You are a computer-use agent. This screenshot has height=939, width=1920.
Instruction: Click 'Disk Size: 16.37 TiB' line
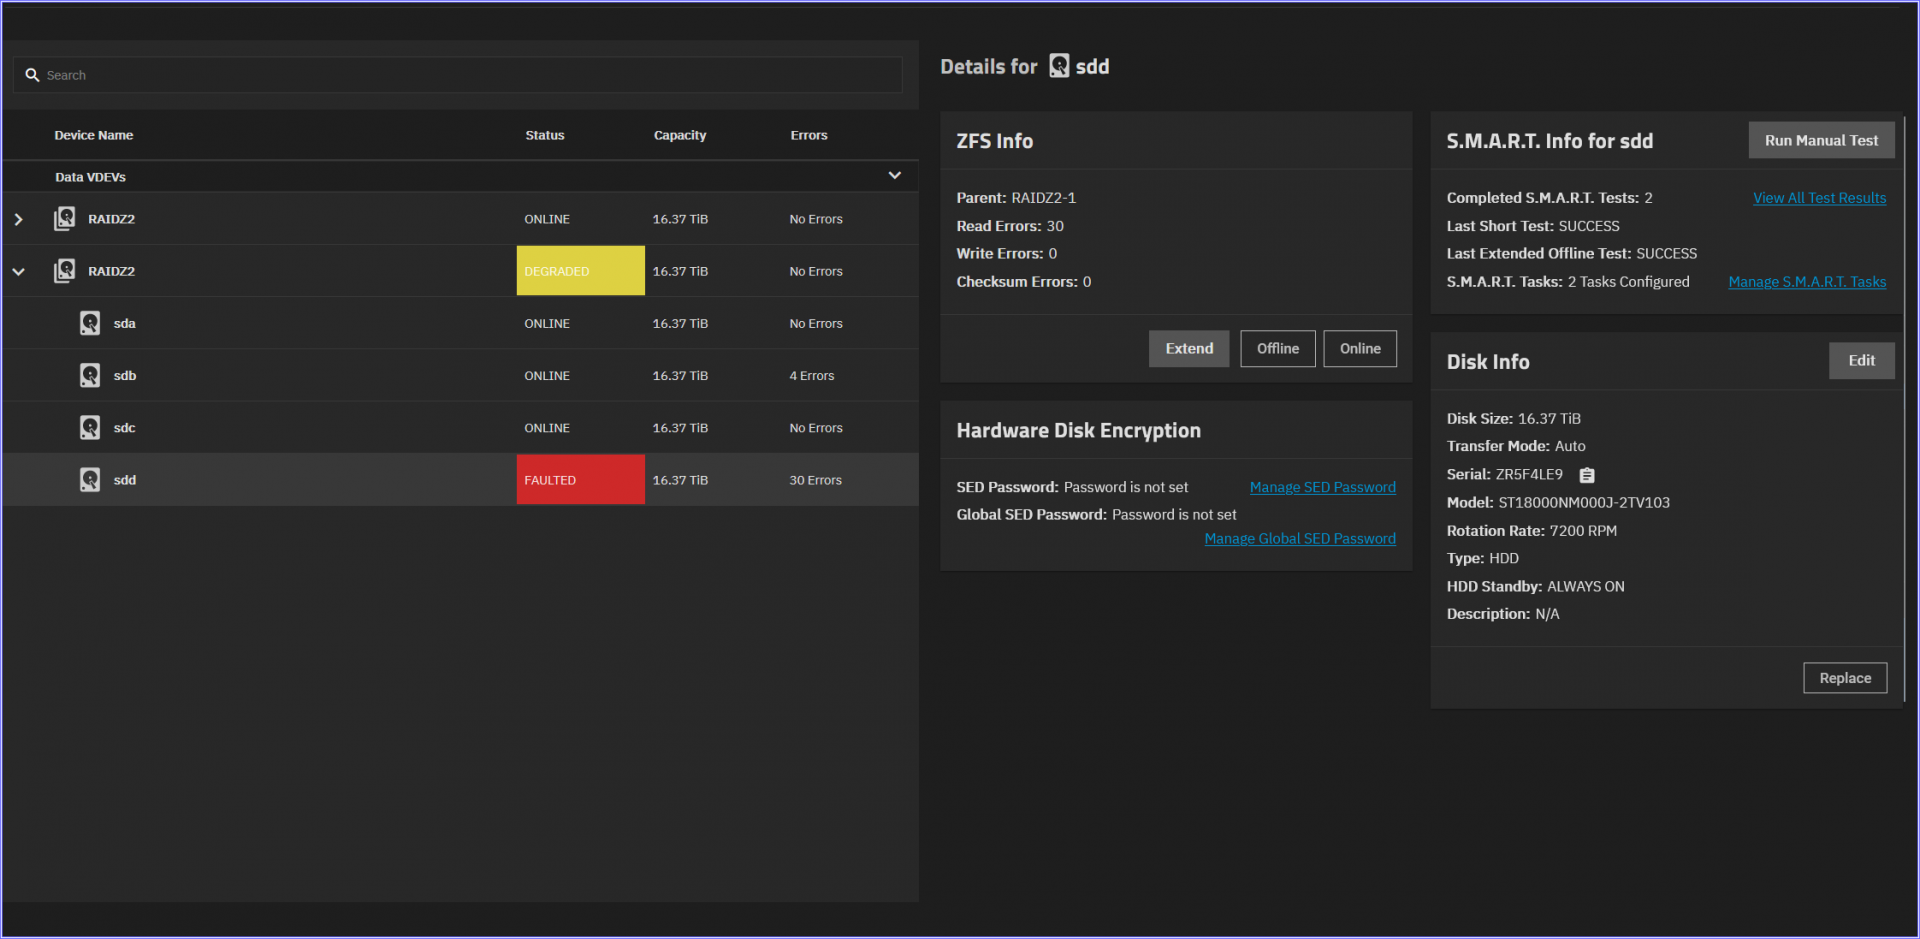click(x=1513, y=419)
